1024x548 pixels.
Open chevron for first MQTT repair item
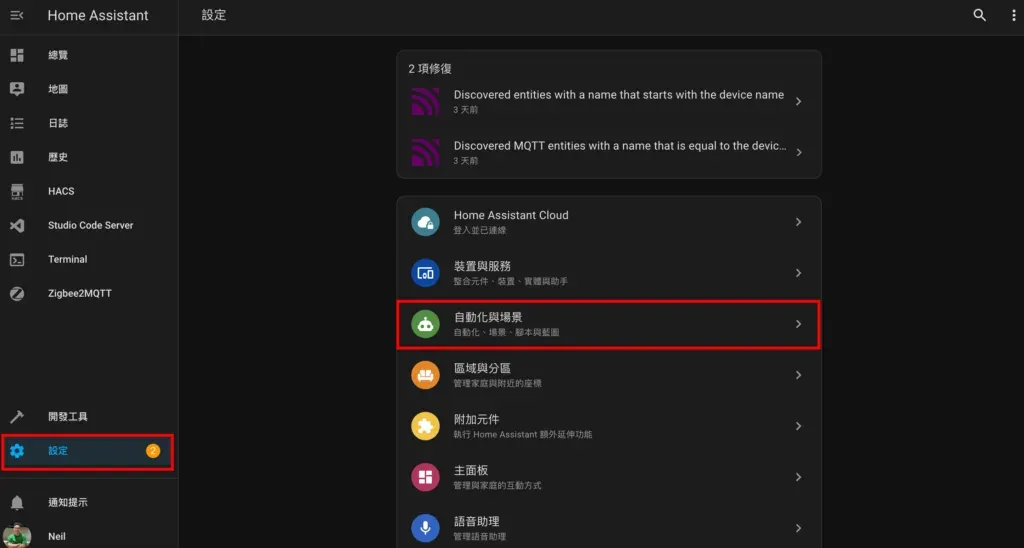click(x=798, y=101)
